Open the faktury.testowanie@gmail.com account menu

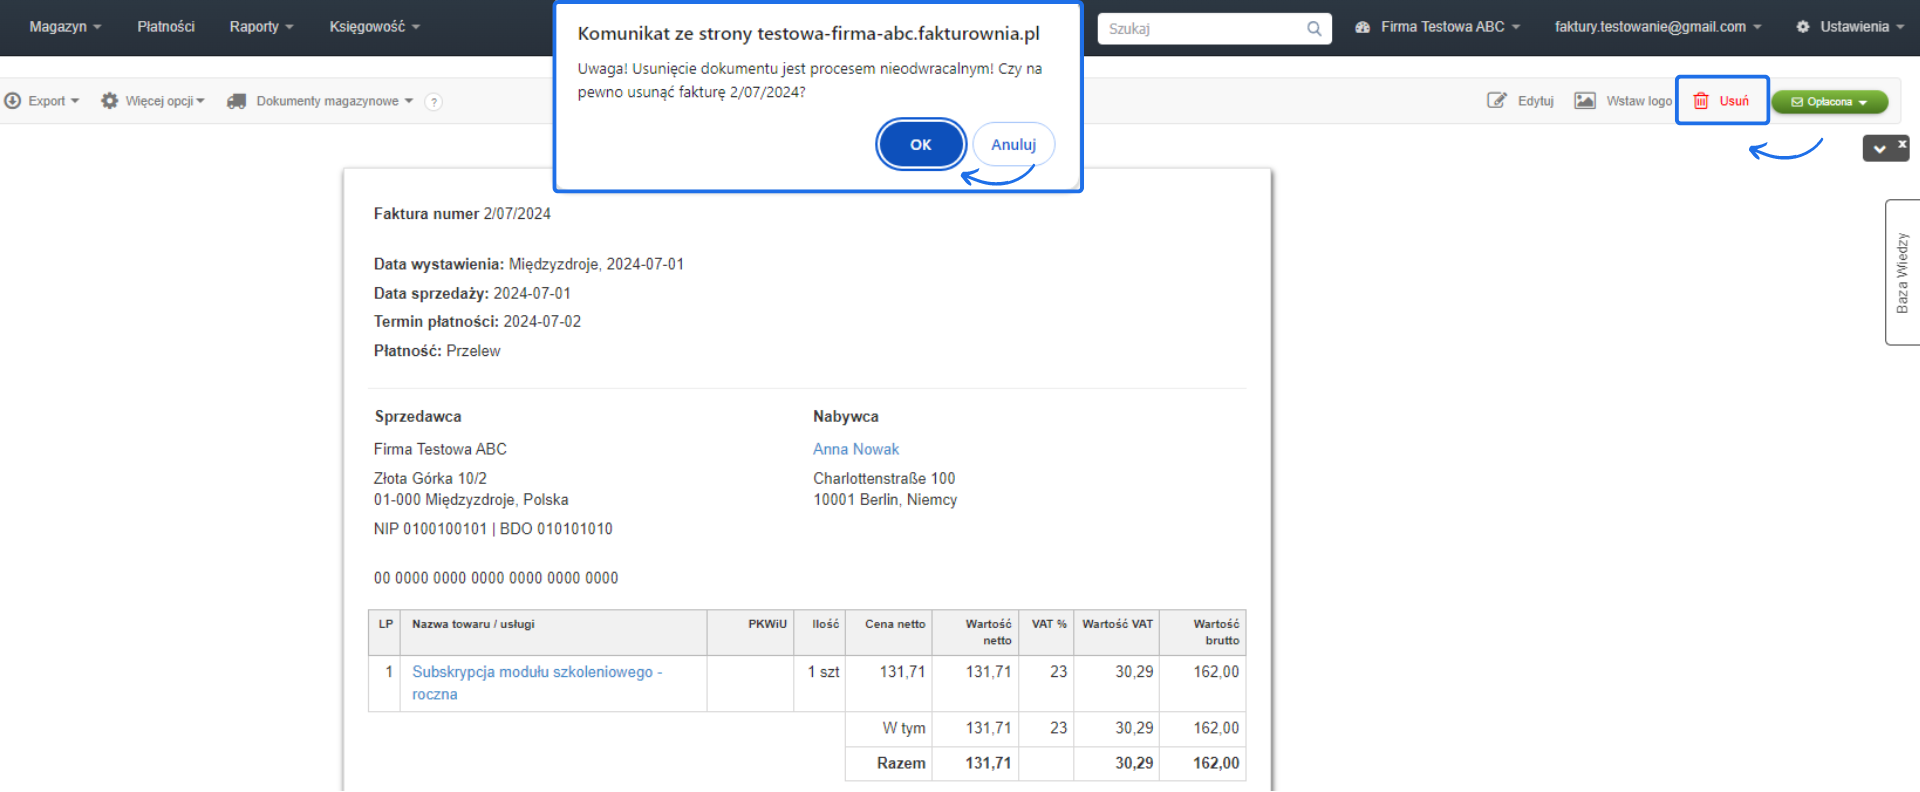tap(1658, 27)
